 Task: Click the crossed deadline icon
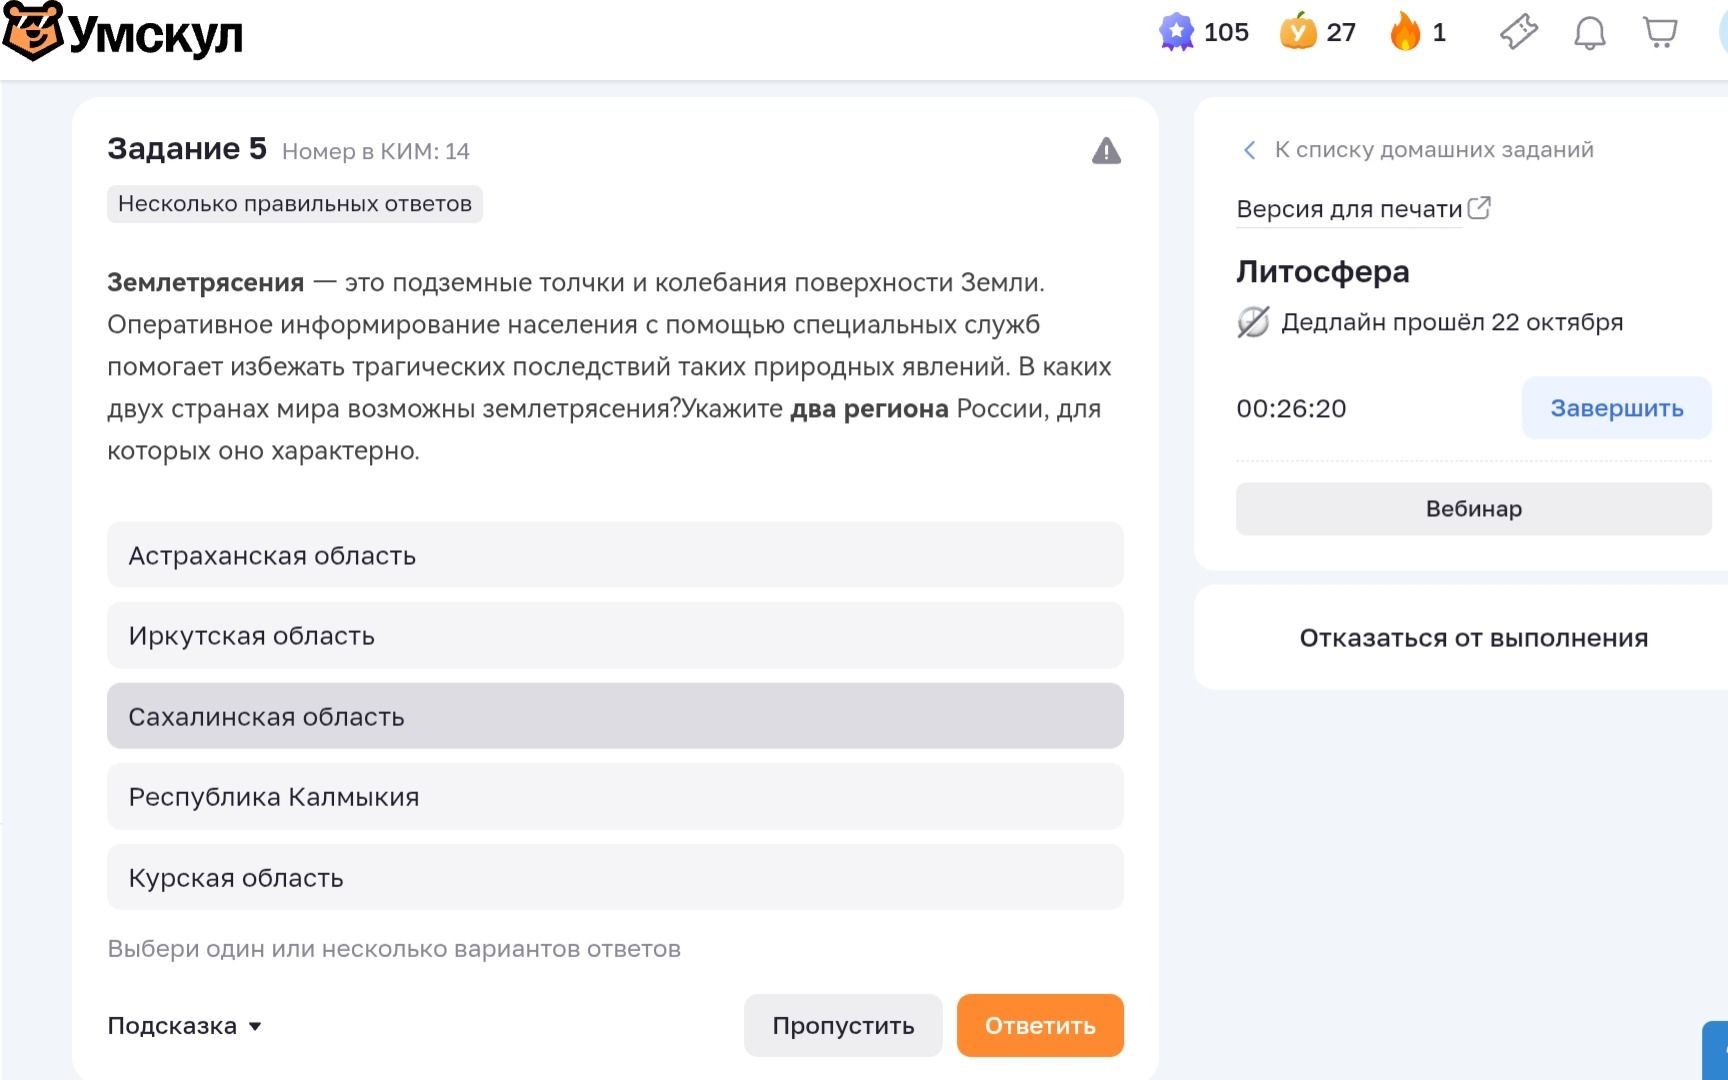coord(1253,322)
